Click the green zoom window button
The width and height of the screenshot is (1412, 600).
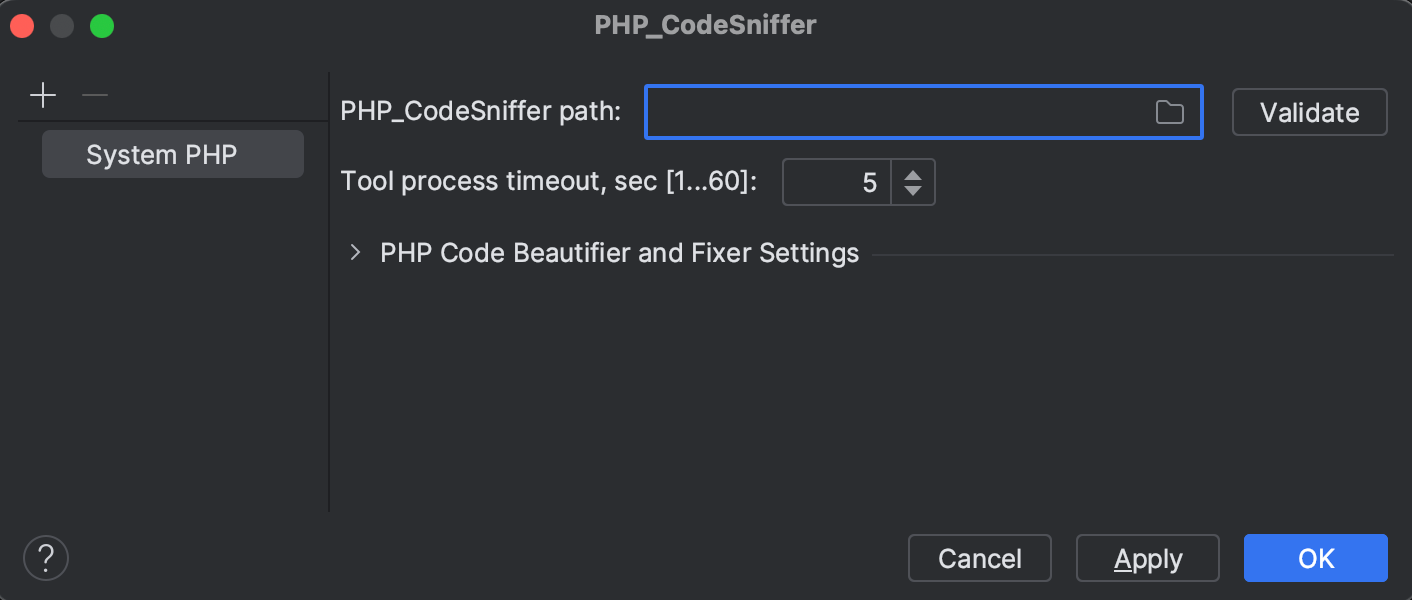102,26
